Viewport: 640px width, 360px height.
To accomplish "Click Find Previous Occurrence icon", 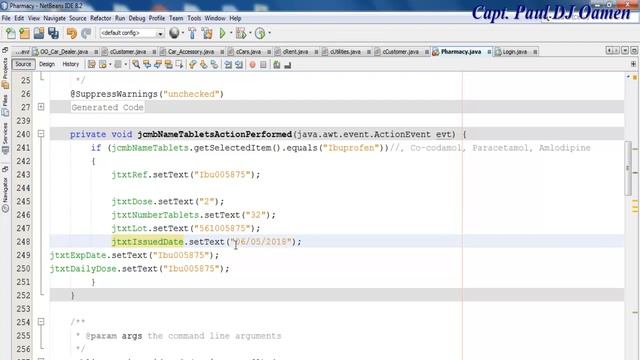I will [x=147, y=64].
